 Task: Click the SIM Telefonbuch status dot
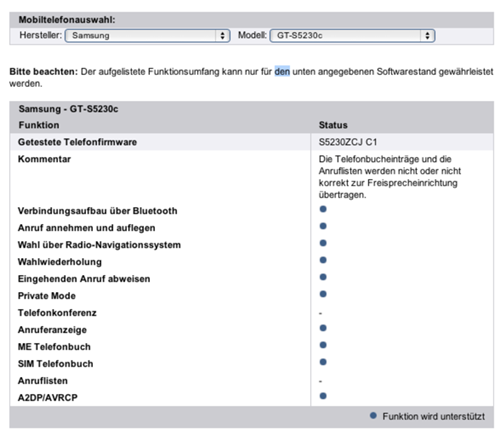click(323, 362)
